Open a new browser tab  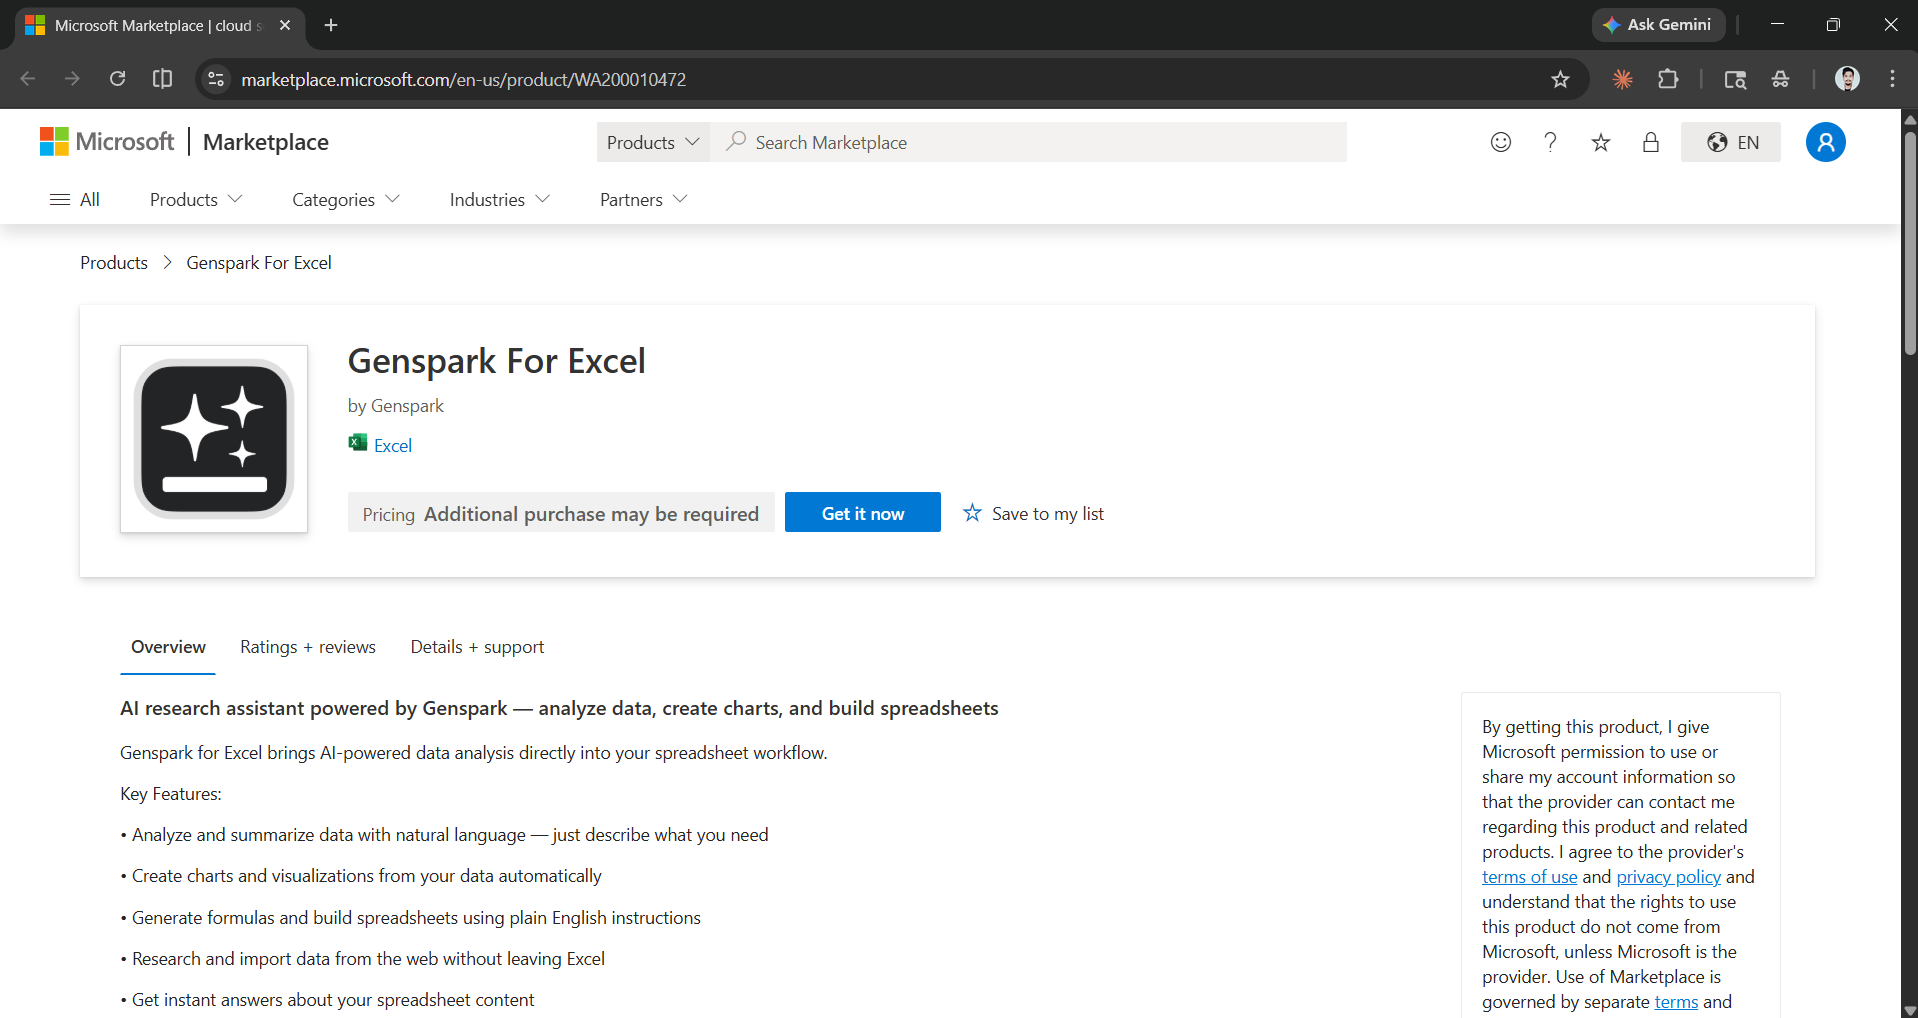(x=331, y=25)
